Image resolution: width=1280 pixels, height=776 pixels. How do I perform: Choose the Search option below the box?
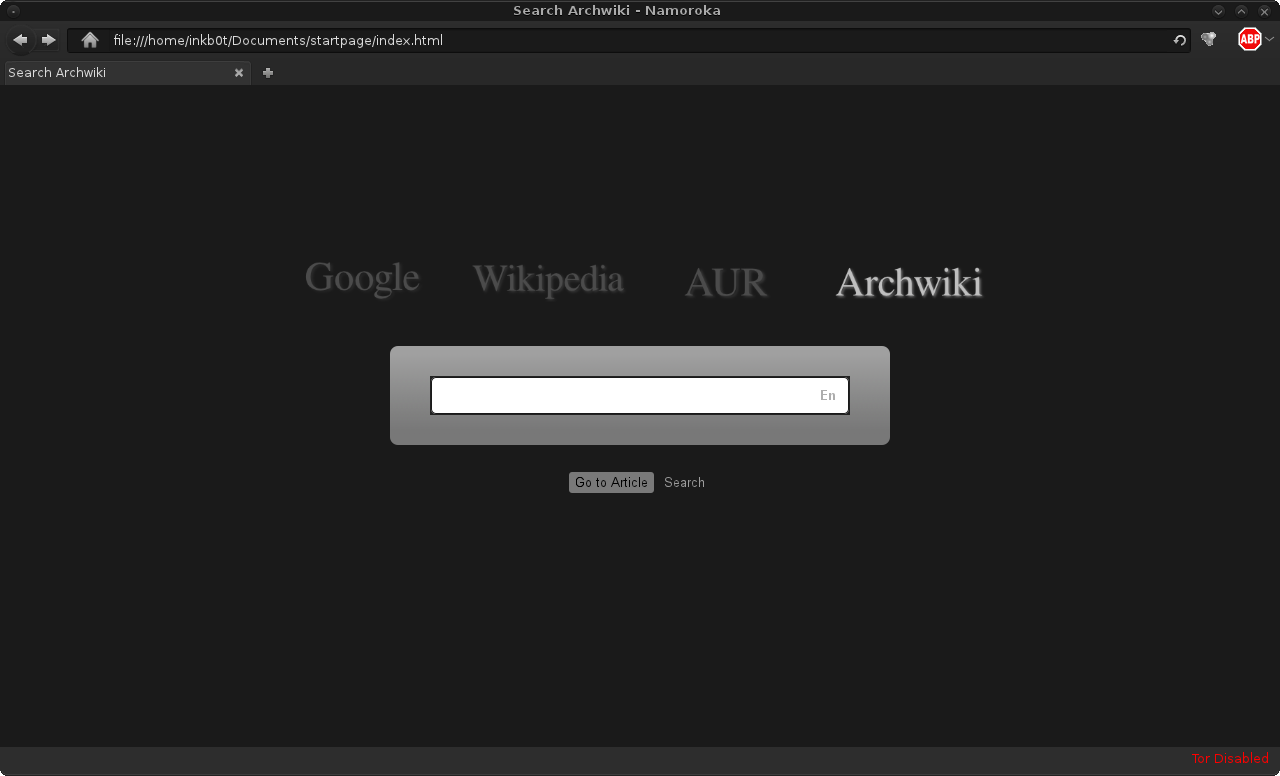tap(684, 482)
